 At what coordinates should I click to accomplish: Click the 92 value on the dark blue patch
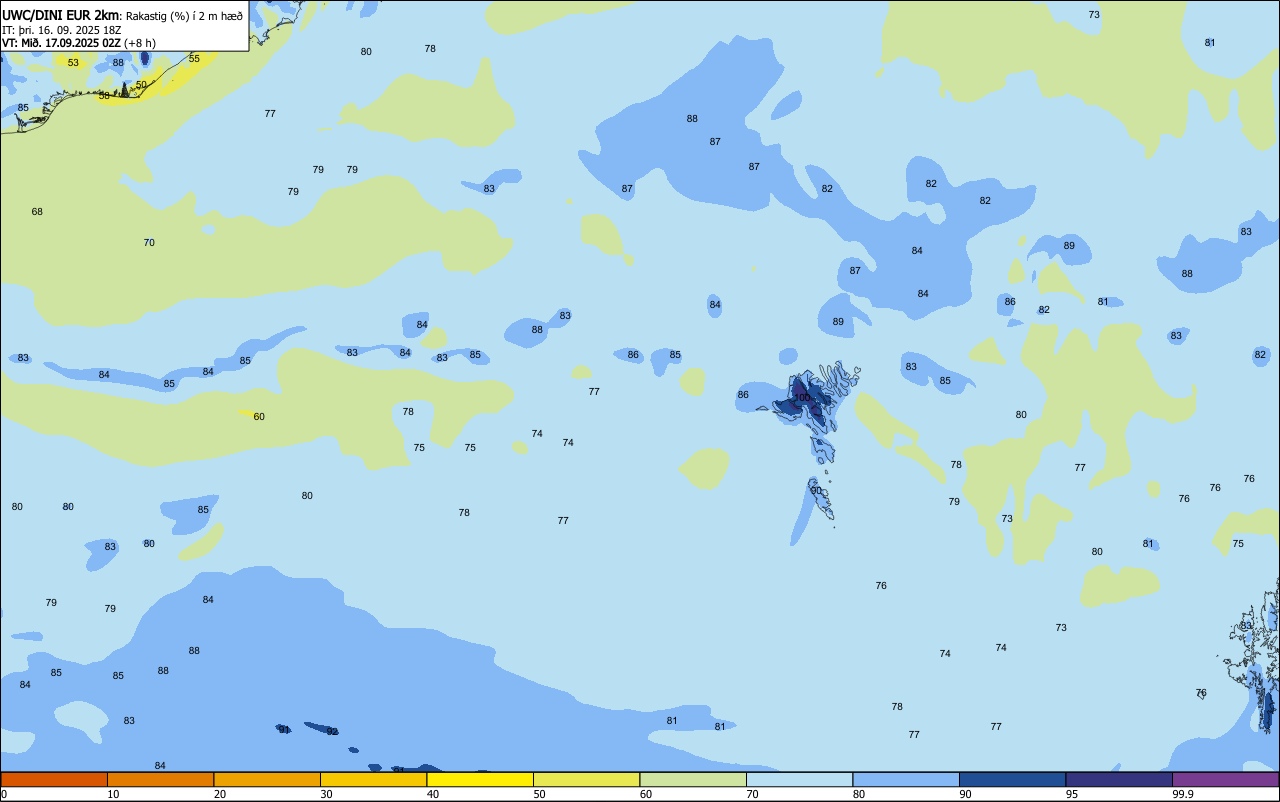(x=332, y=732)
